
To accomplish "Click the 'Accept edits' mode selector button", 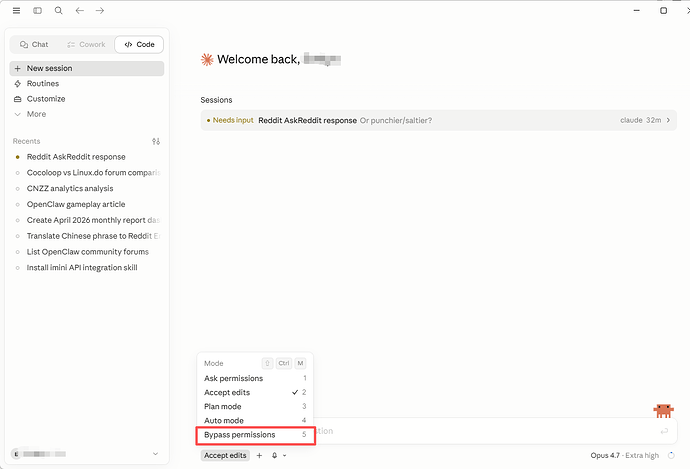I will 225,455.
